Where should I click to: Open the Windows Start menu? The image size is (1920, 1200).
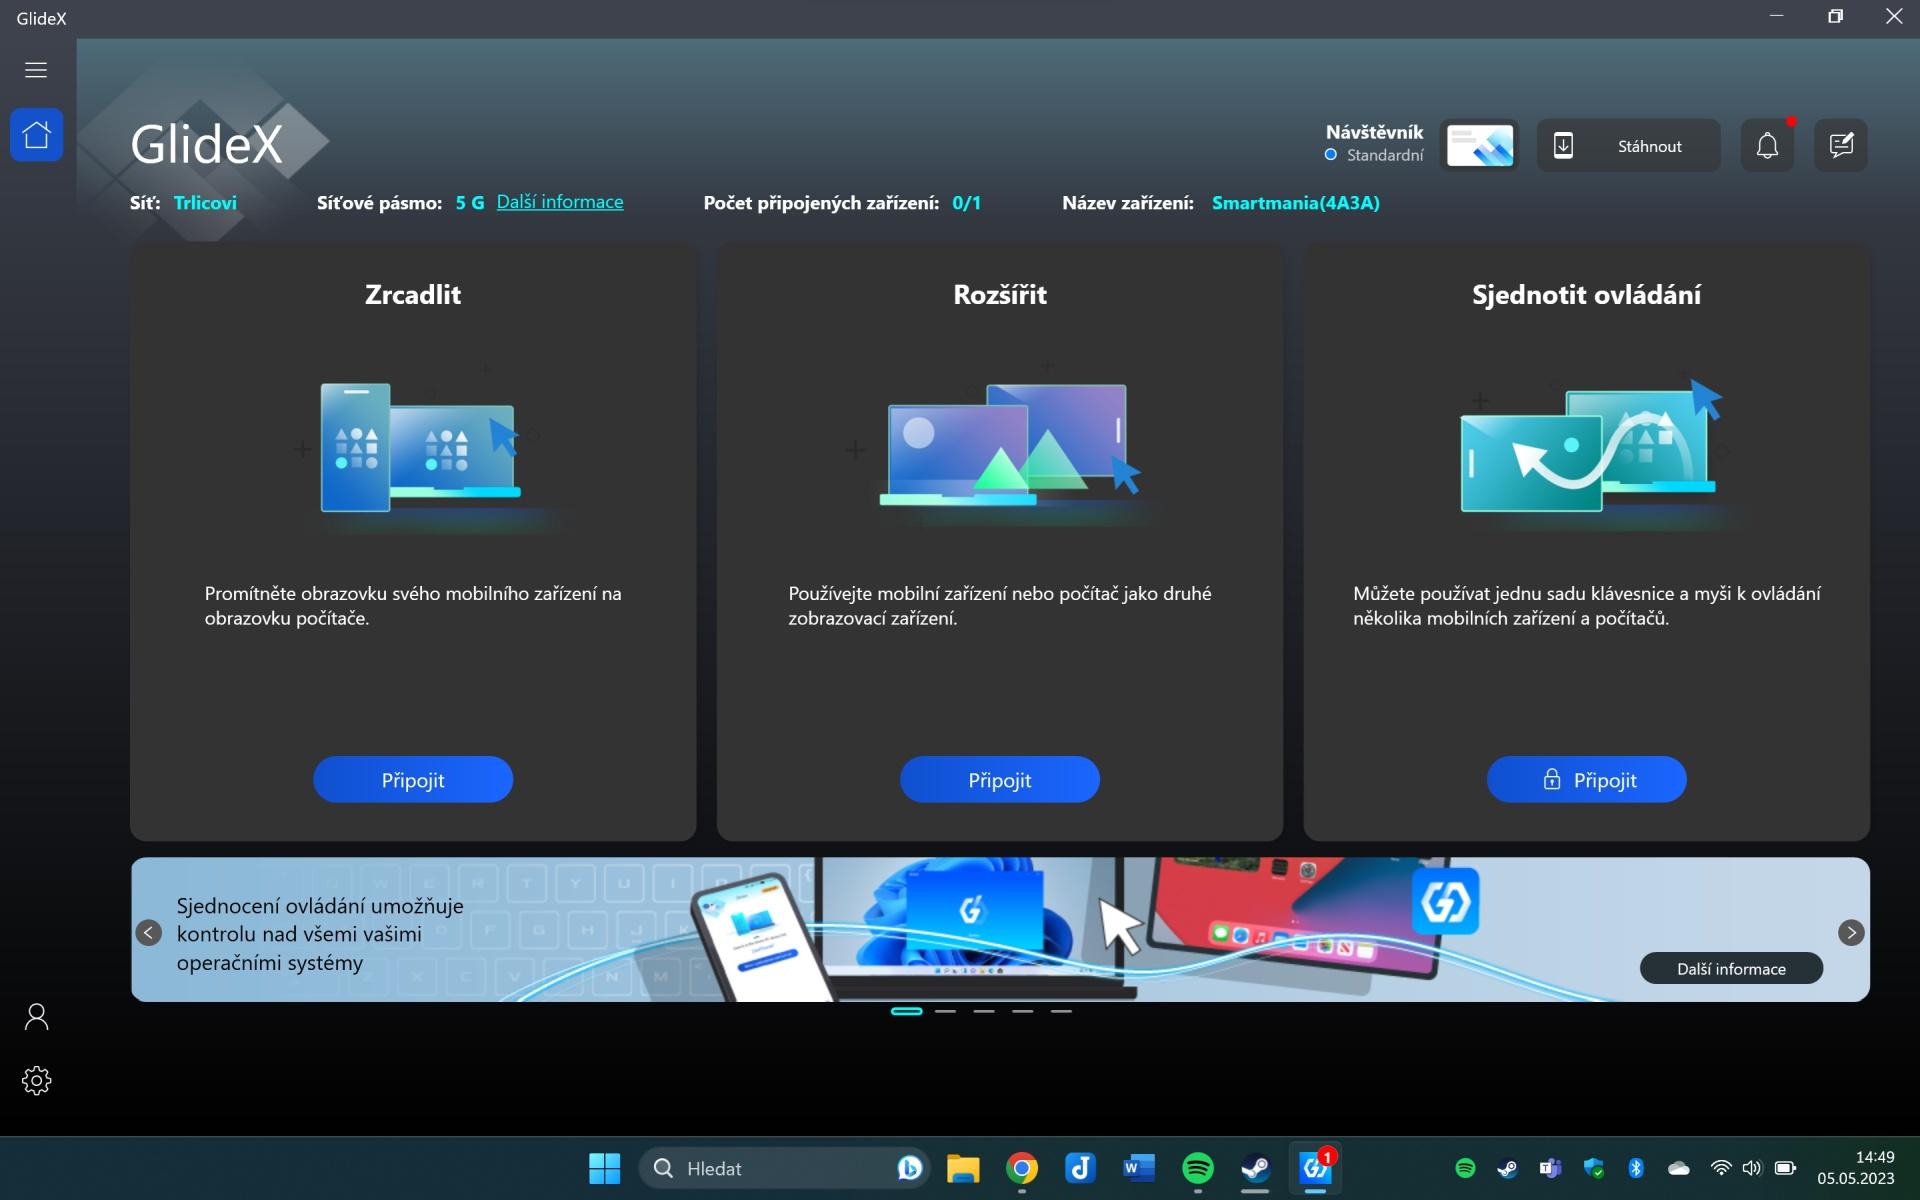pyautogui.click(x=604, y=1168)
